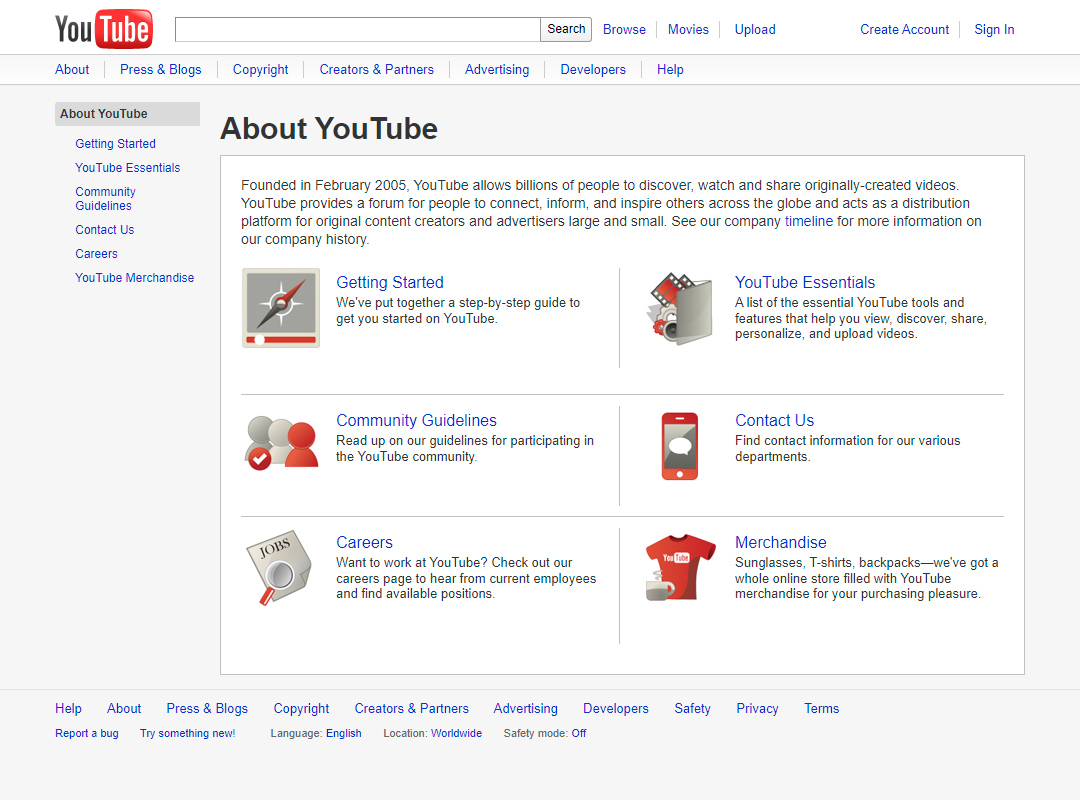Click Privacy in the footer

tap(757, 708)
